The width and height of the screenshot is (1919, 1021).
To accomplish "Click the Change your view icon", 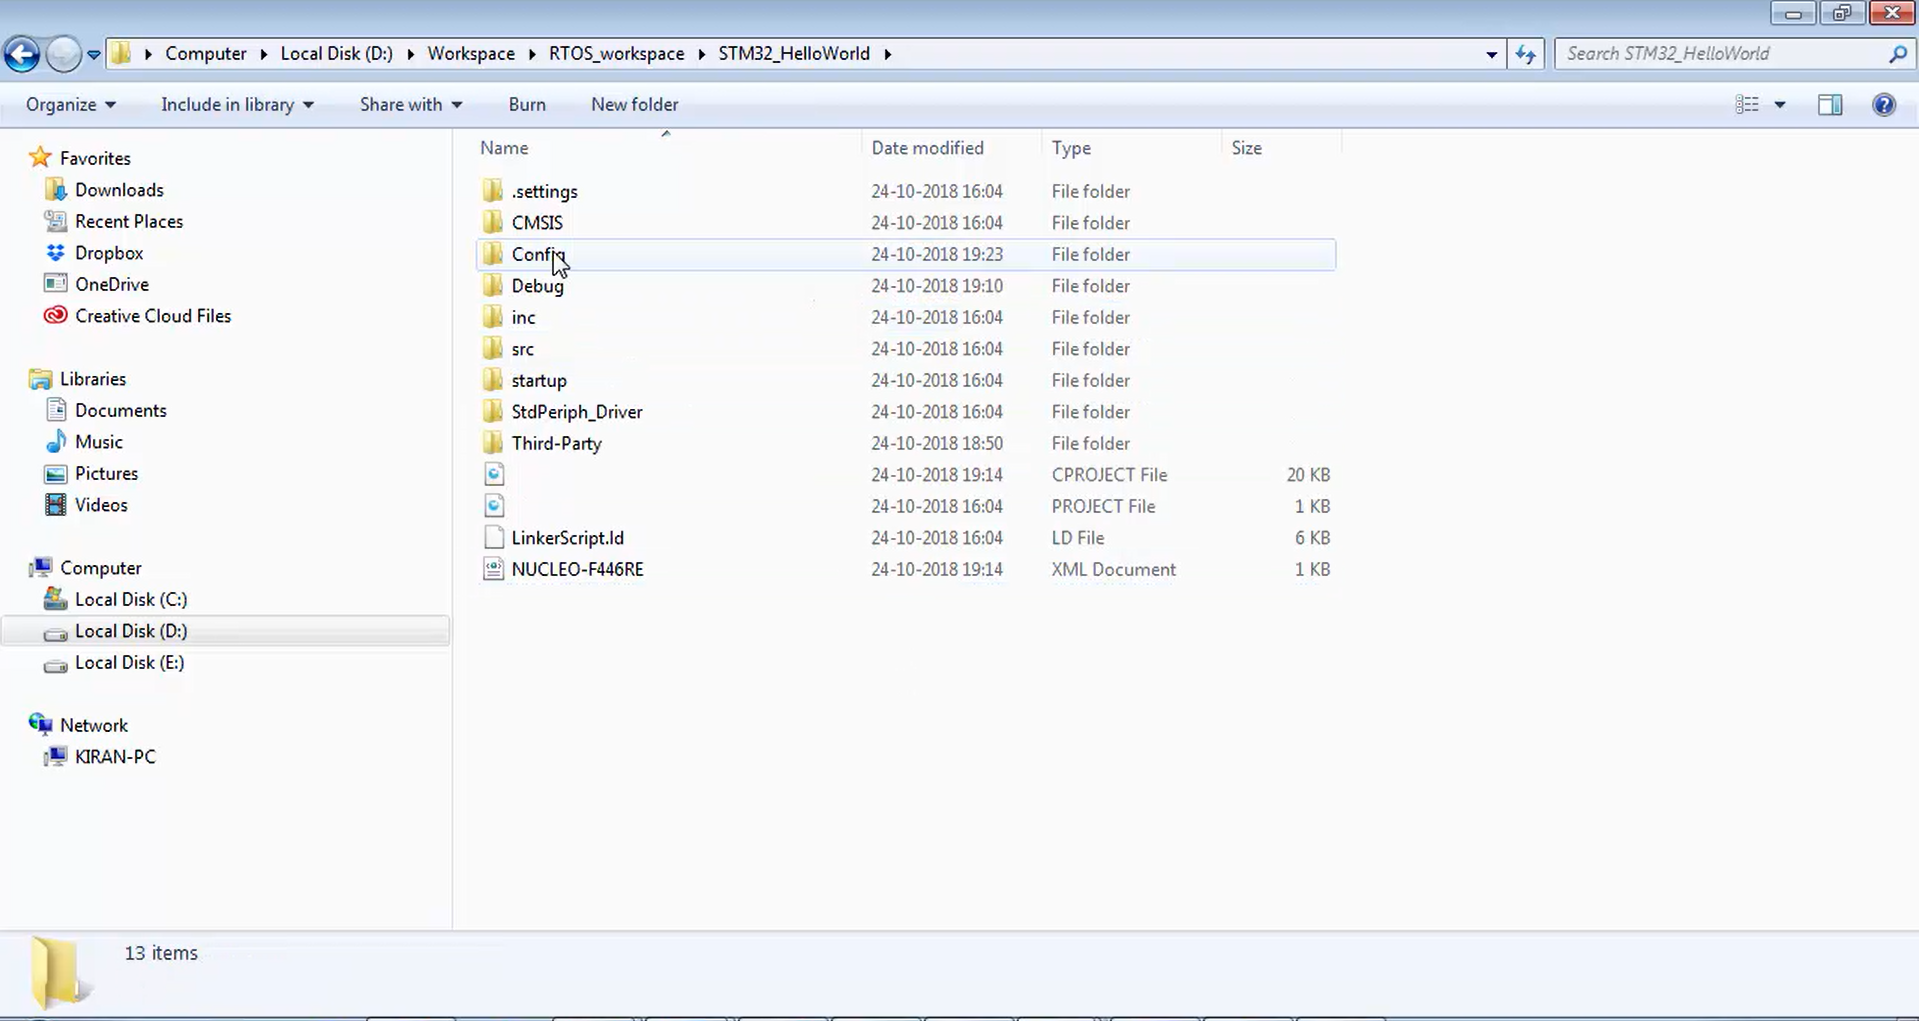I will (1747, 105).
